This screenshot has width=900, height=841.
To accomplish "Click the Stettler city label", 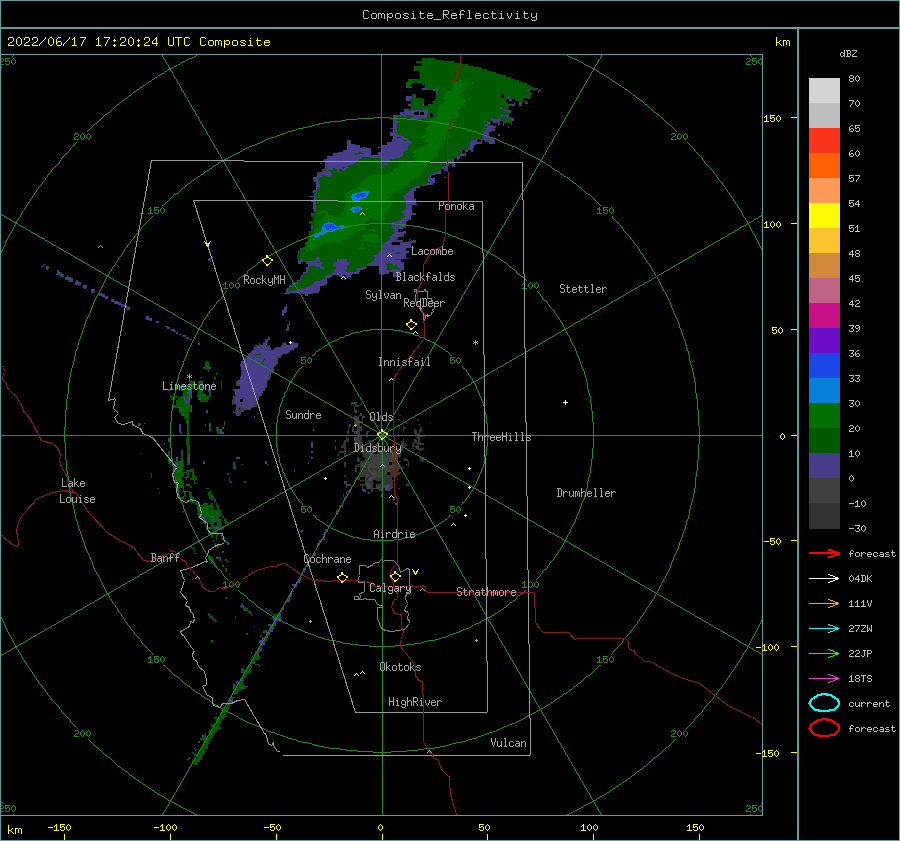I will pyautogui.click(x=583, y=289).
